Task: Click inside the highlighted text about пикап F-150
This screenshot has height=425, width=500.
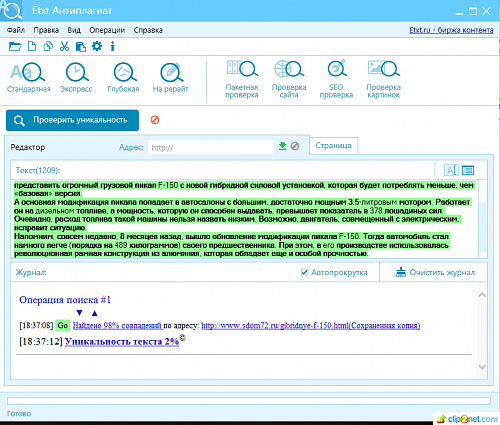Action: click(243, 219)
